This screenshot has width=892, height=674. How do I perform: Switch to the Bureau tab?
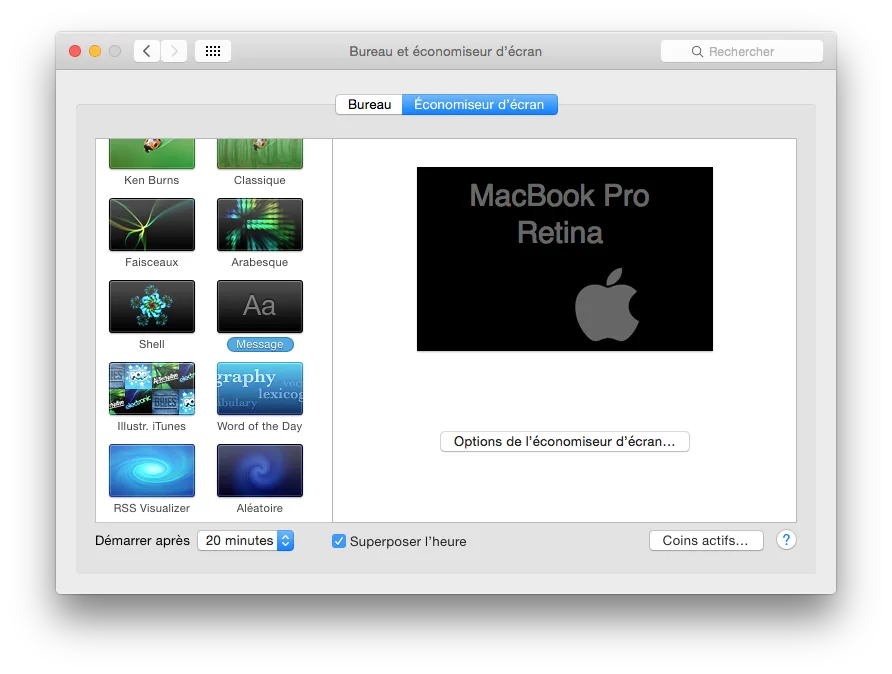coord(369,105)
